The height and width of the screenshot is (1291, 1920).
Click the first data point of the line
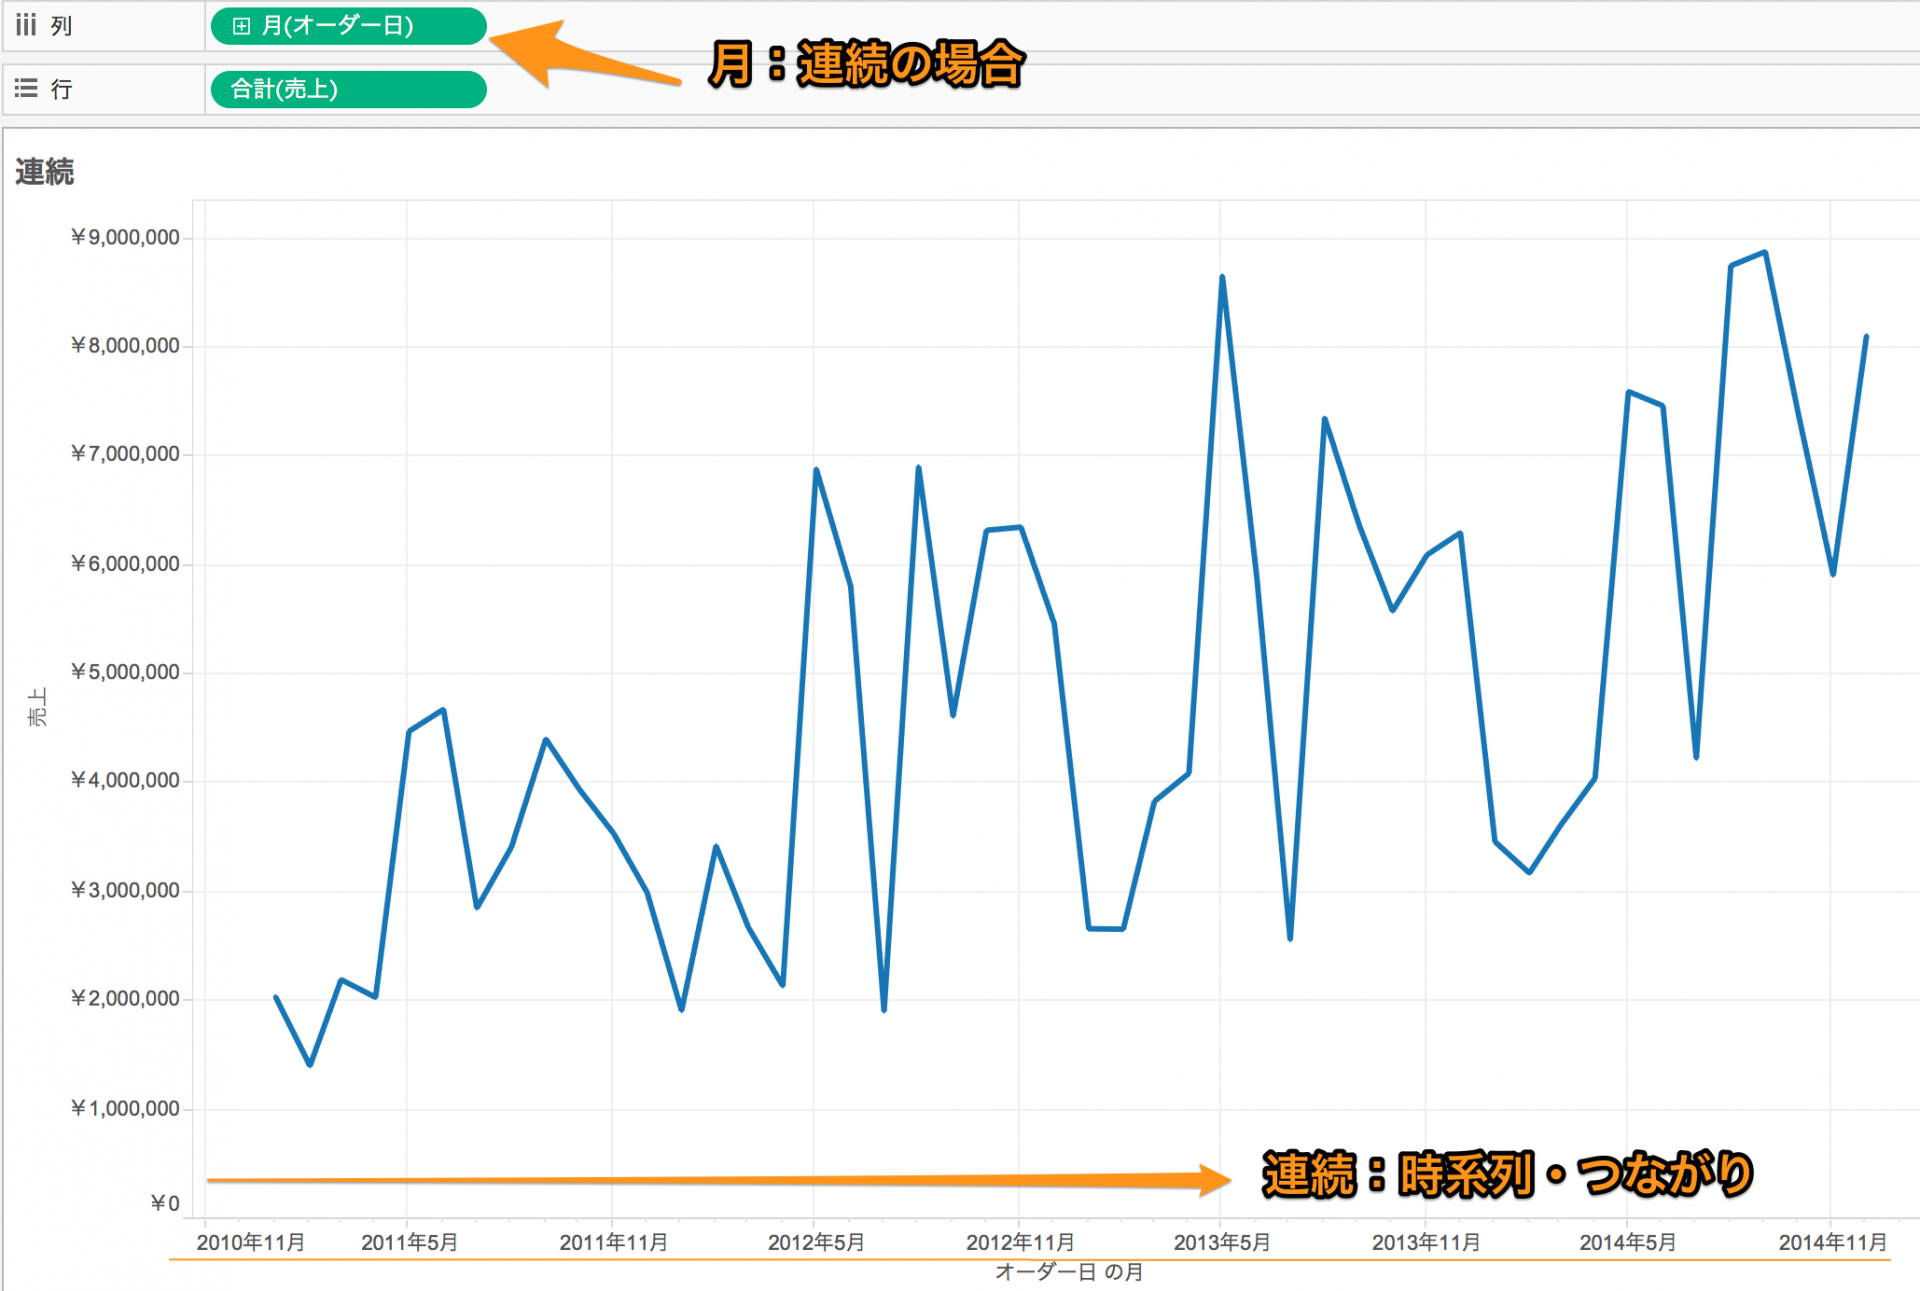276,997
